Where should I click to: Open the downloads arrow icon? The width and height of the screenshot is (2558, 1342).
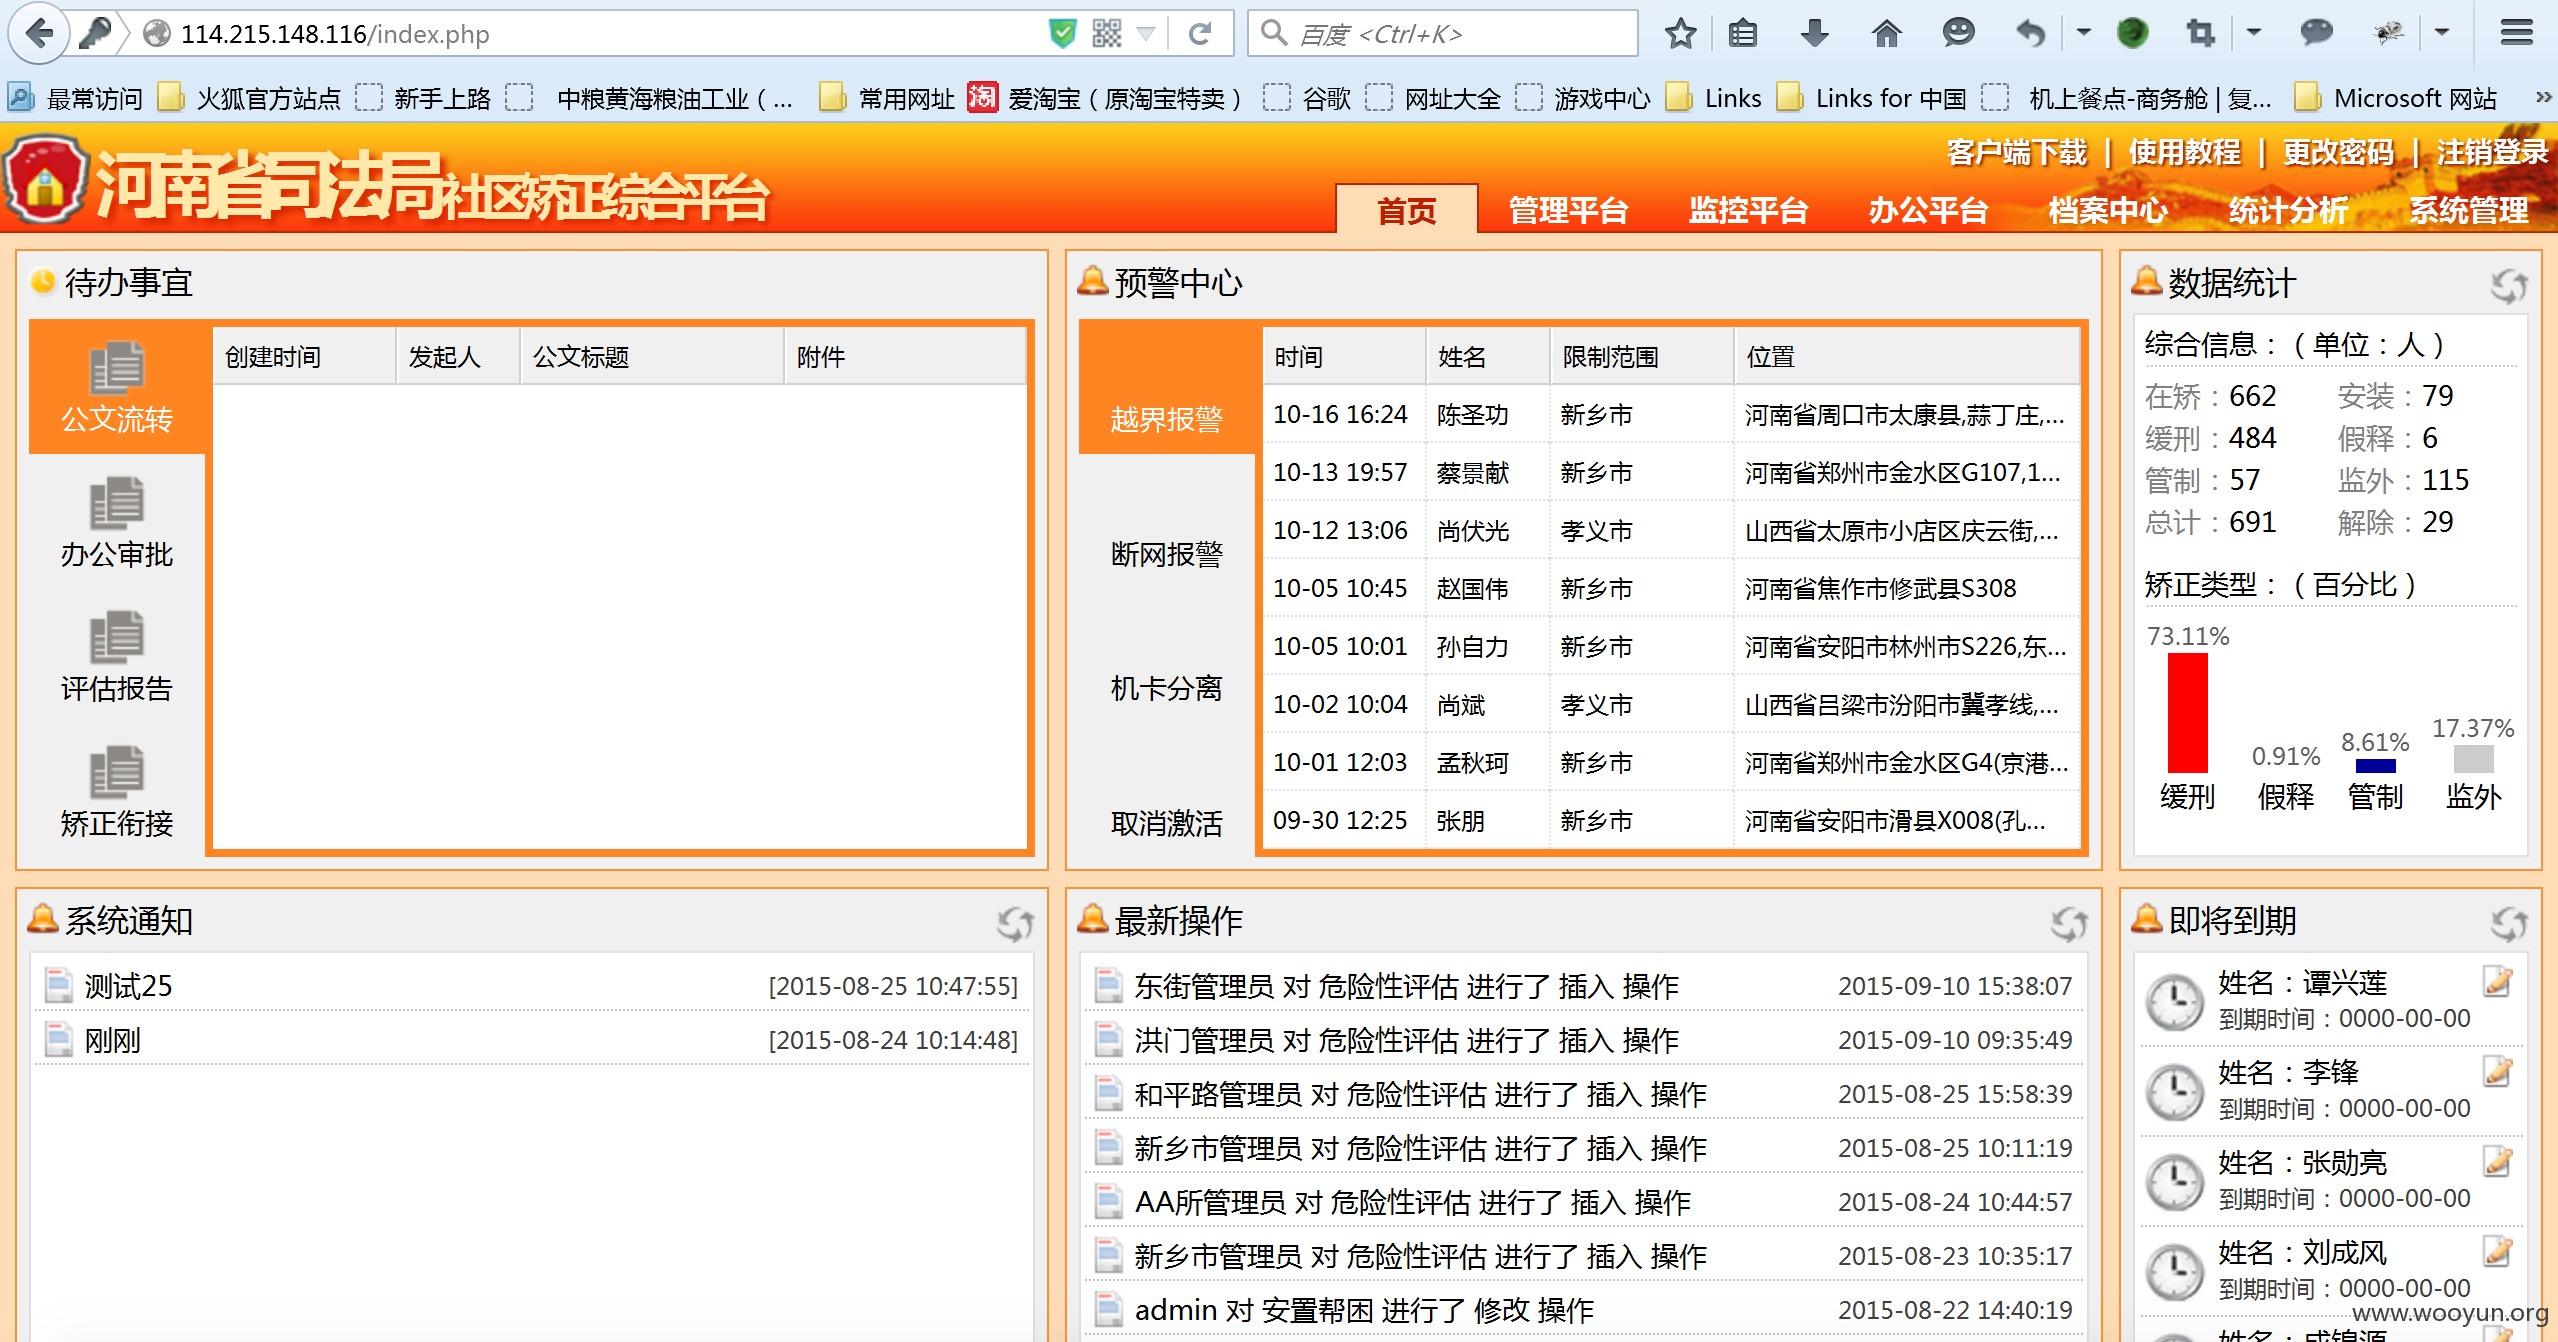click(x=1814, y=34)
